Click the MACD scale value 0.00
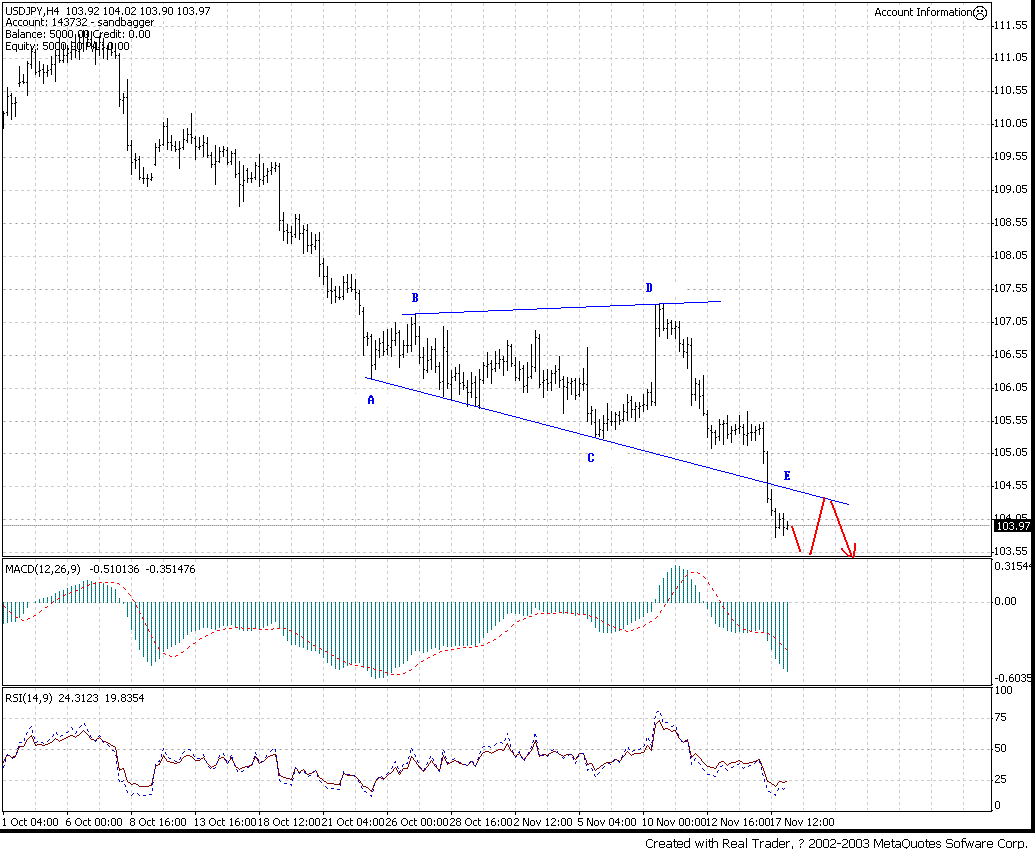 [1005, 601]
